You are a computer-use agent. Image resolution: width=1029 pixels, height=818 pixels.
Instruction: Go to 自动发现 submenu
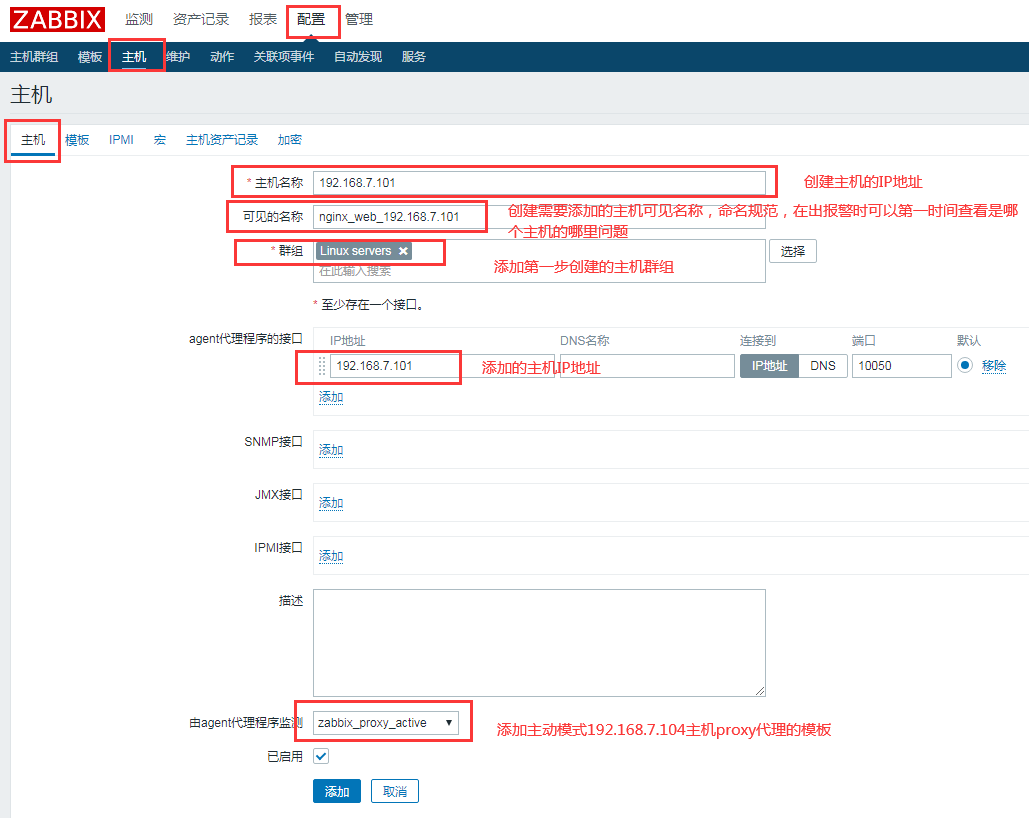358,57
